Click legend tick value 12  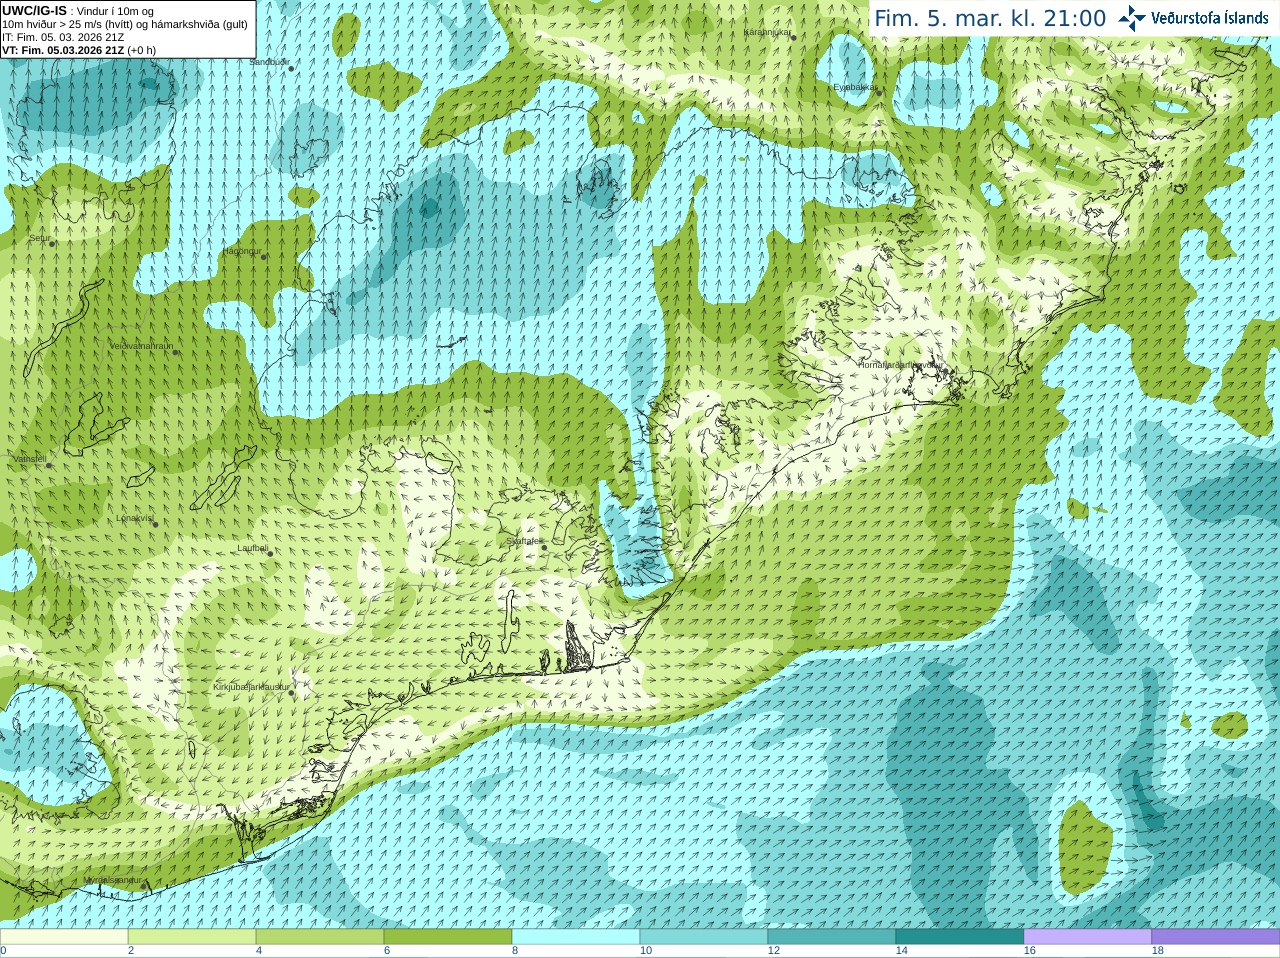(774, 951)
